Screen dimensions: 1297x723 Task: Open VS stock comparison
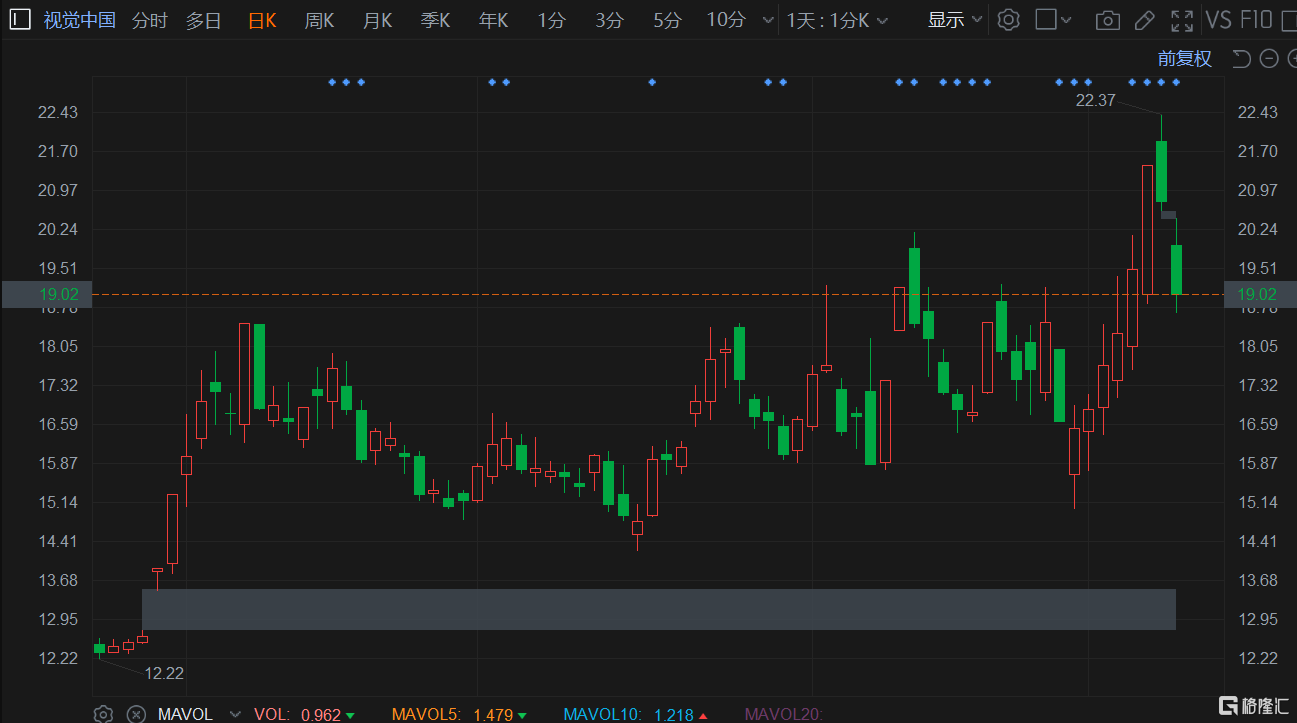click(1218, 20)
